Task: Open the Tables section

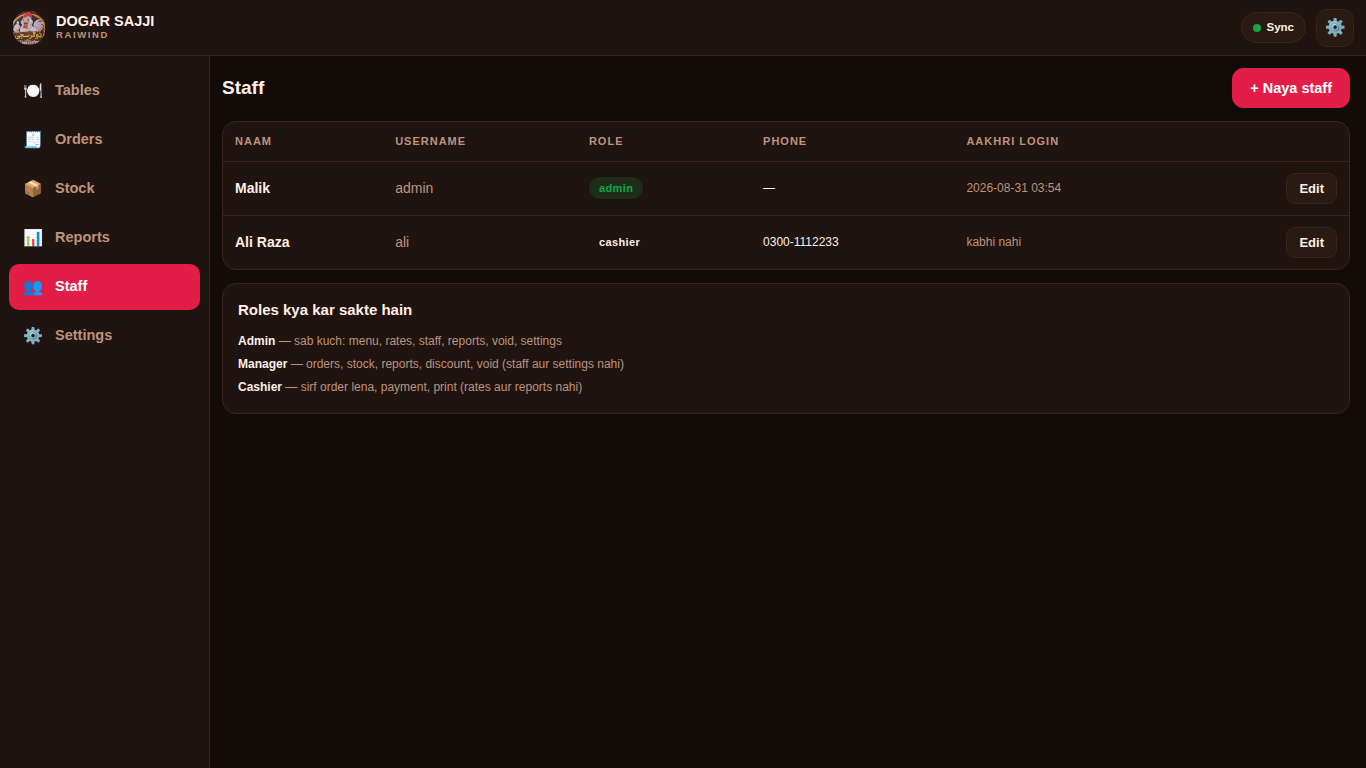Action: click(104, 90)
